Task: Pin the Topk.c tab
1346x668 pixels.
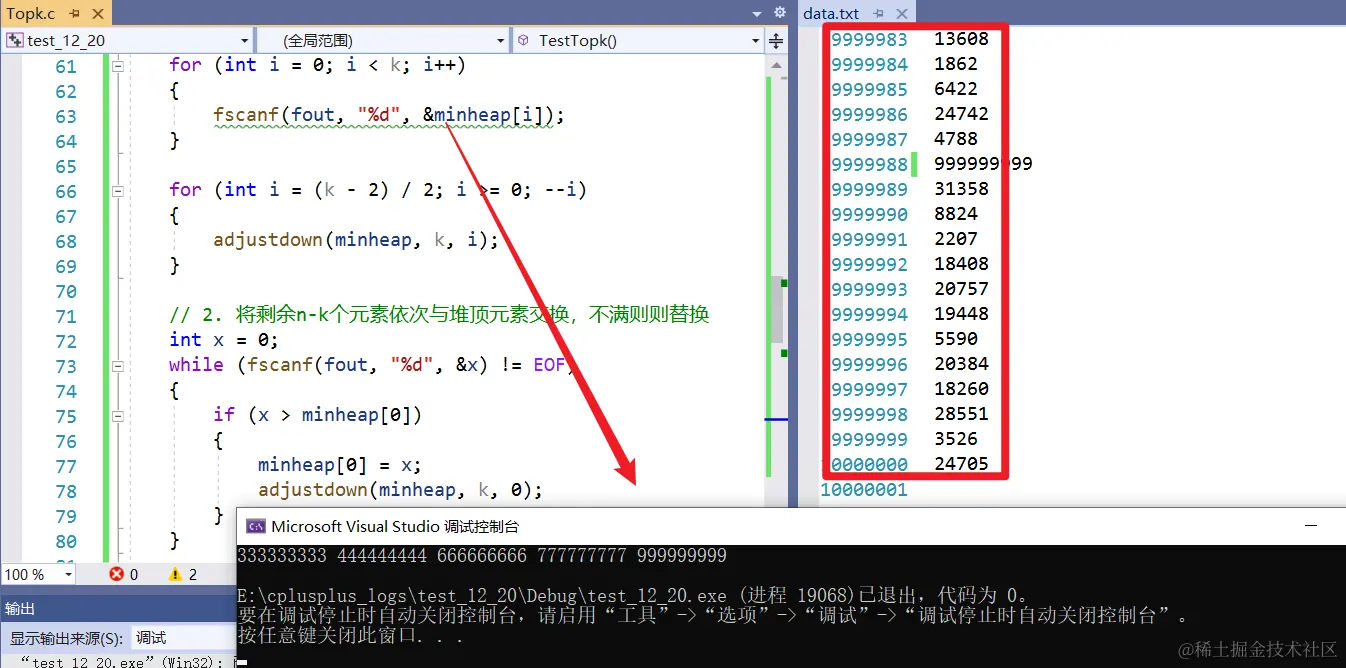Action: 74,13
